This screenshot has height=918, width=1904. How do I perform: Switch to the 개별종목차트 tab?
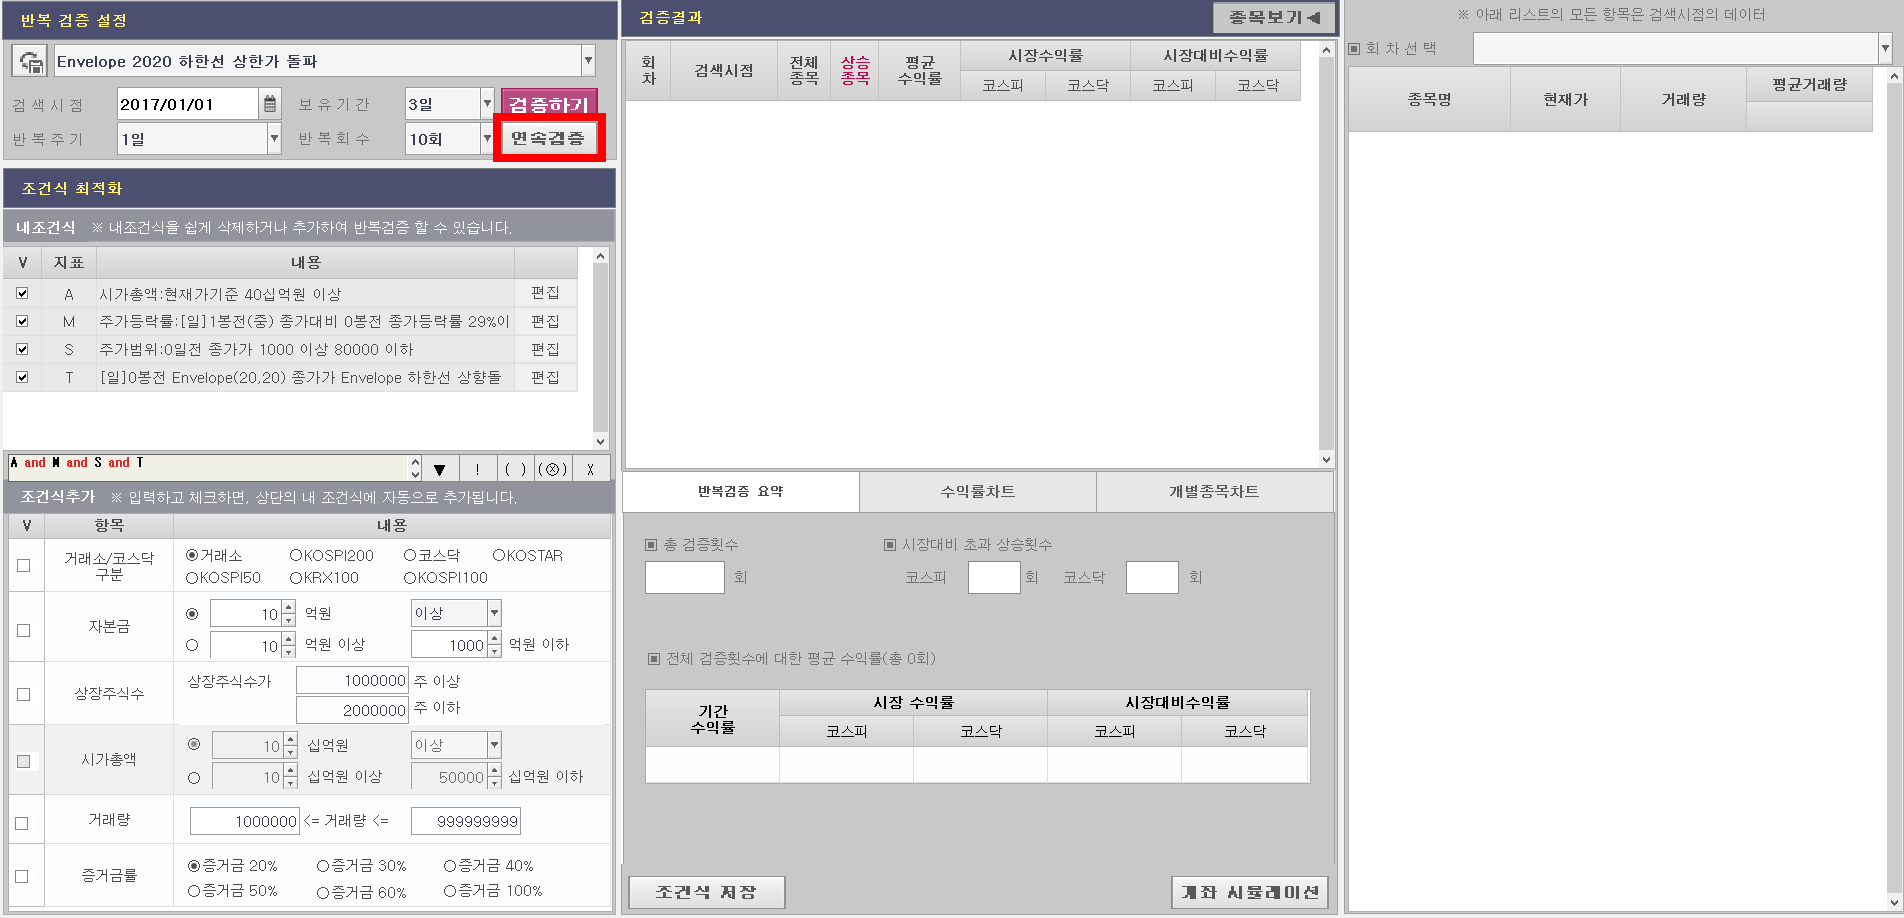click(1214, 492)
